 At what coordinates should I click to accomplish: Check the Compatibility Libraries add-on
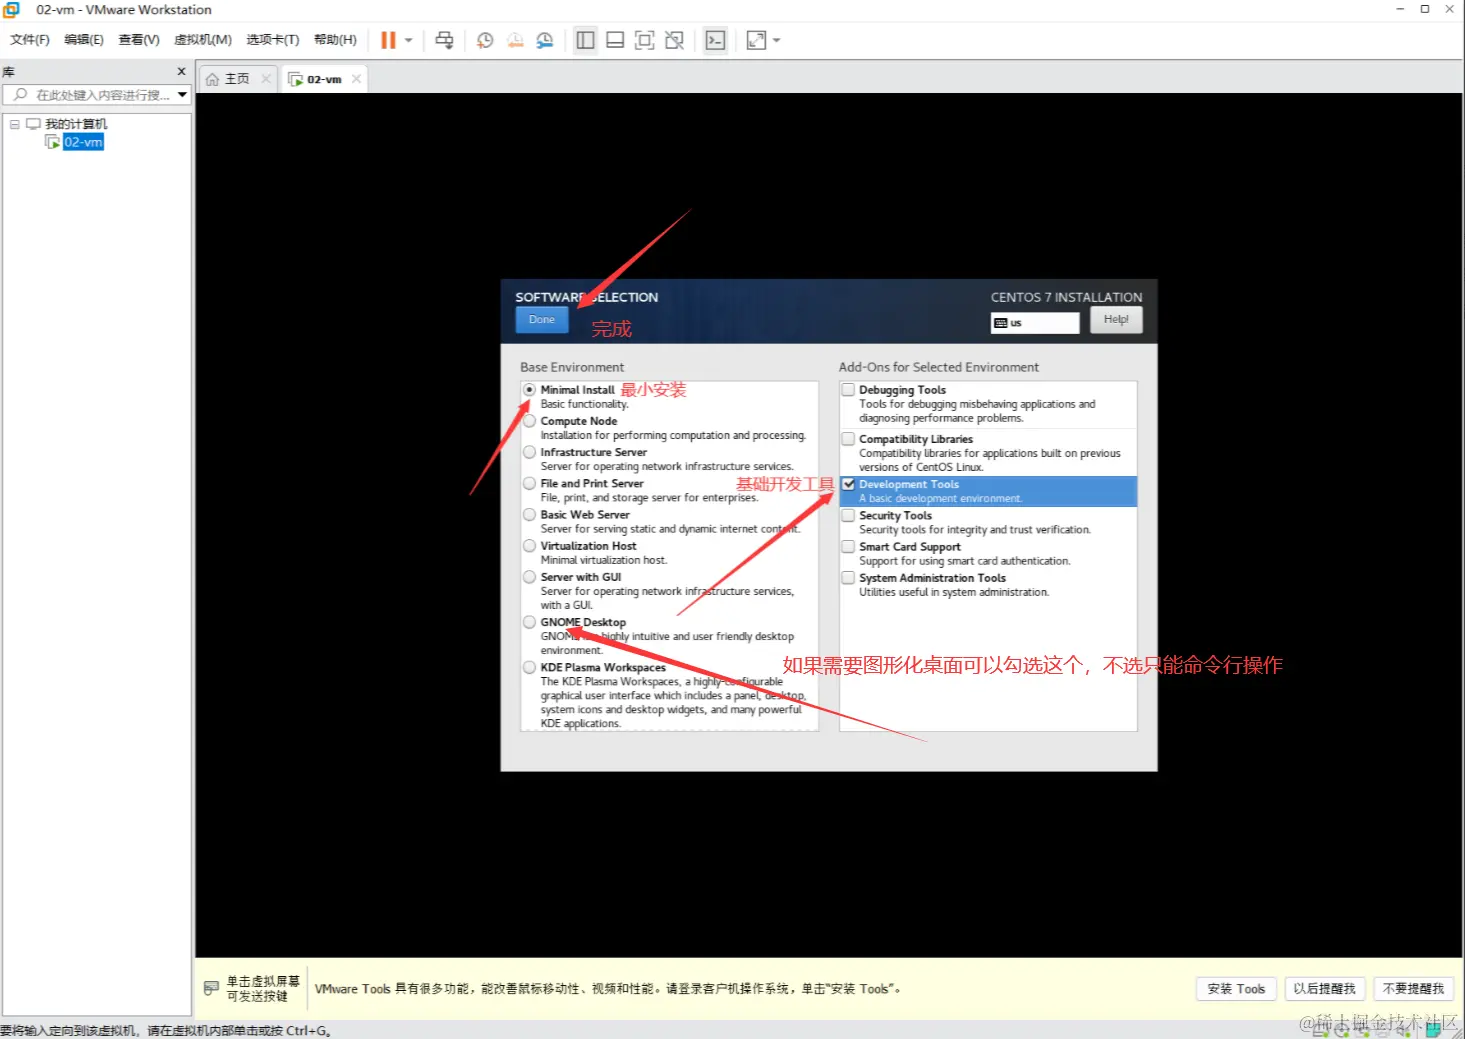[848, 439]
